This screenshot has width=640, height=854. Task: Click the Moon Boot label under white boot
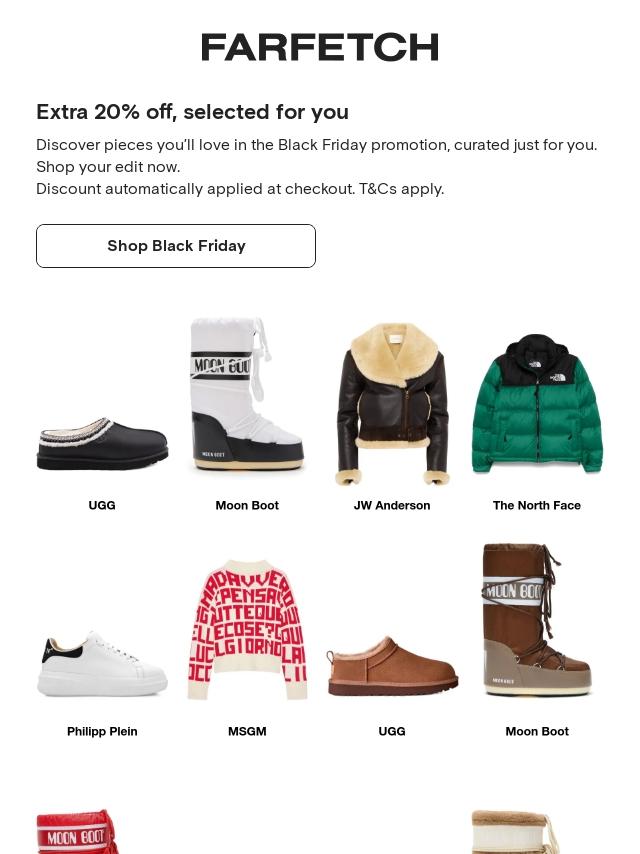point(247,505)
